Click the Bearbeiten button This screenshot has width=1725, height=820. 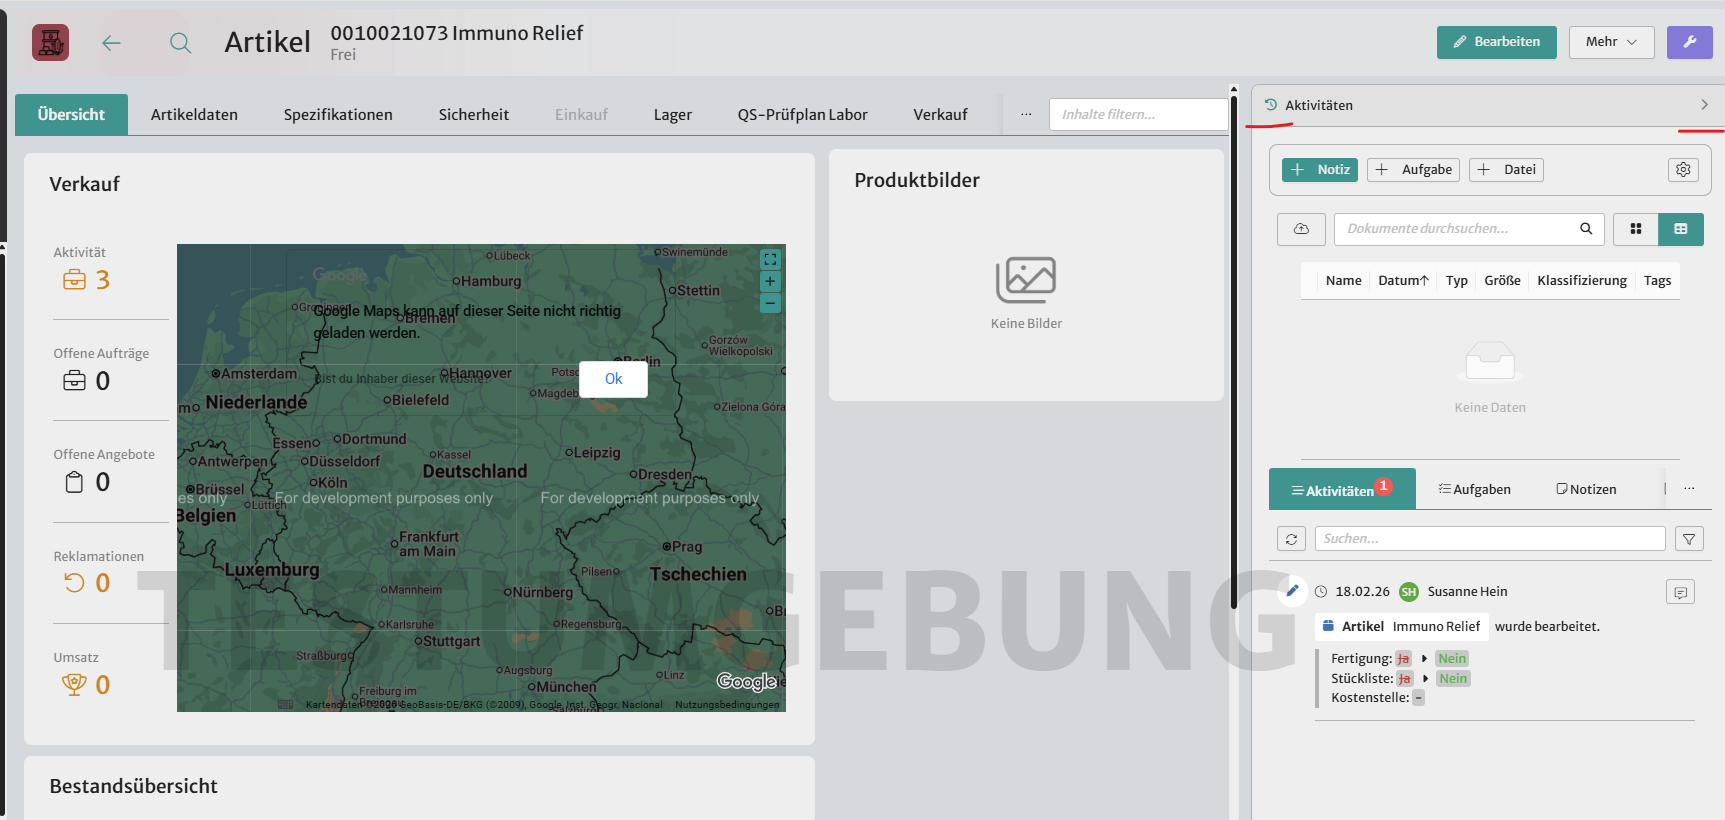[x=1497, y=42]
